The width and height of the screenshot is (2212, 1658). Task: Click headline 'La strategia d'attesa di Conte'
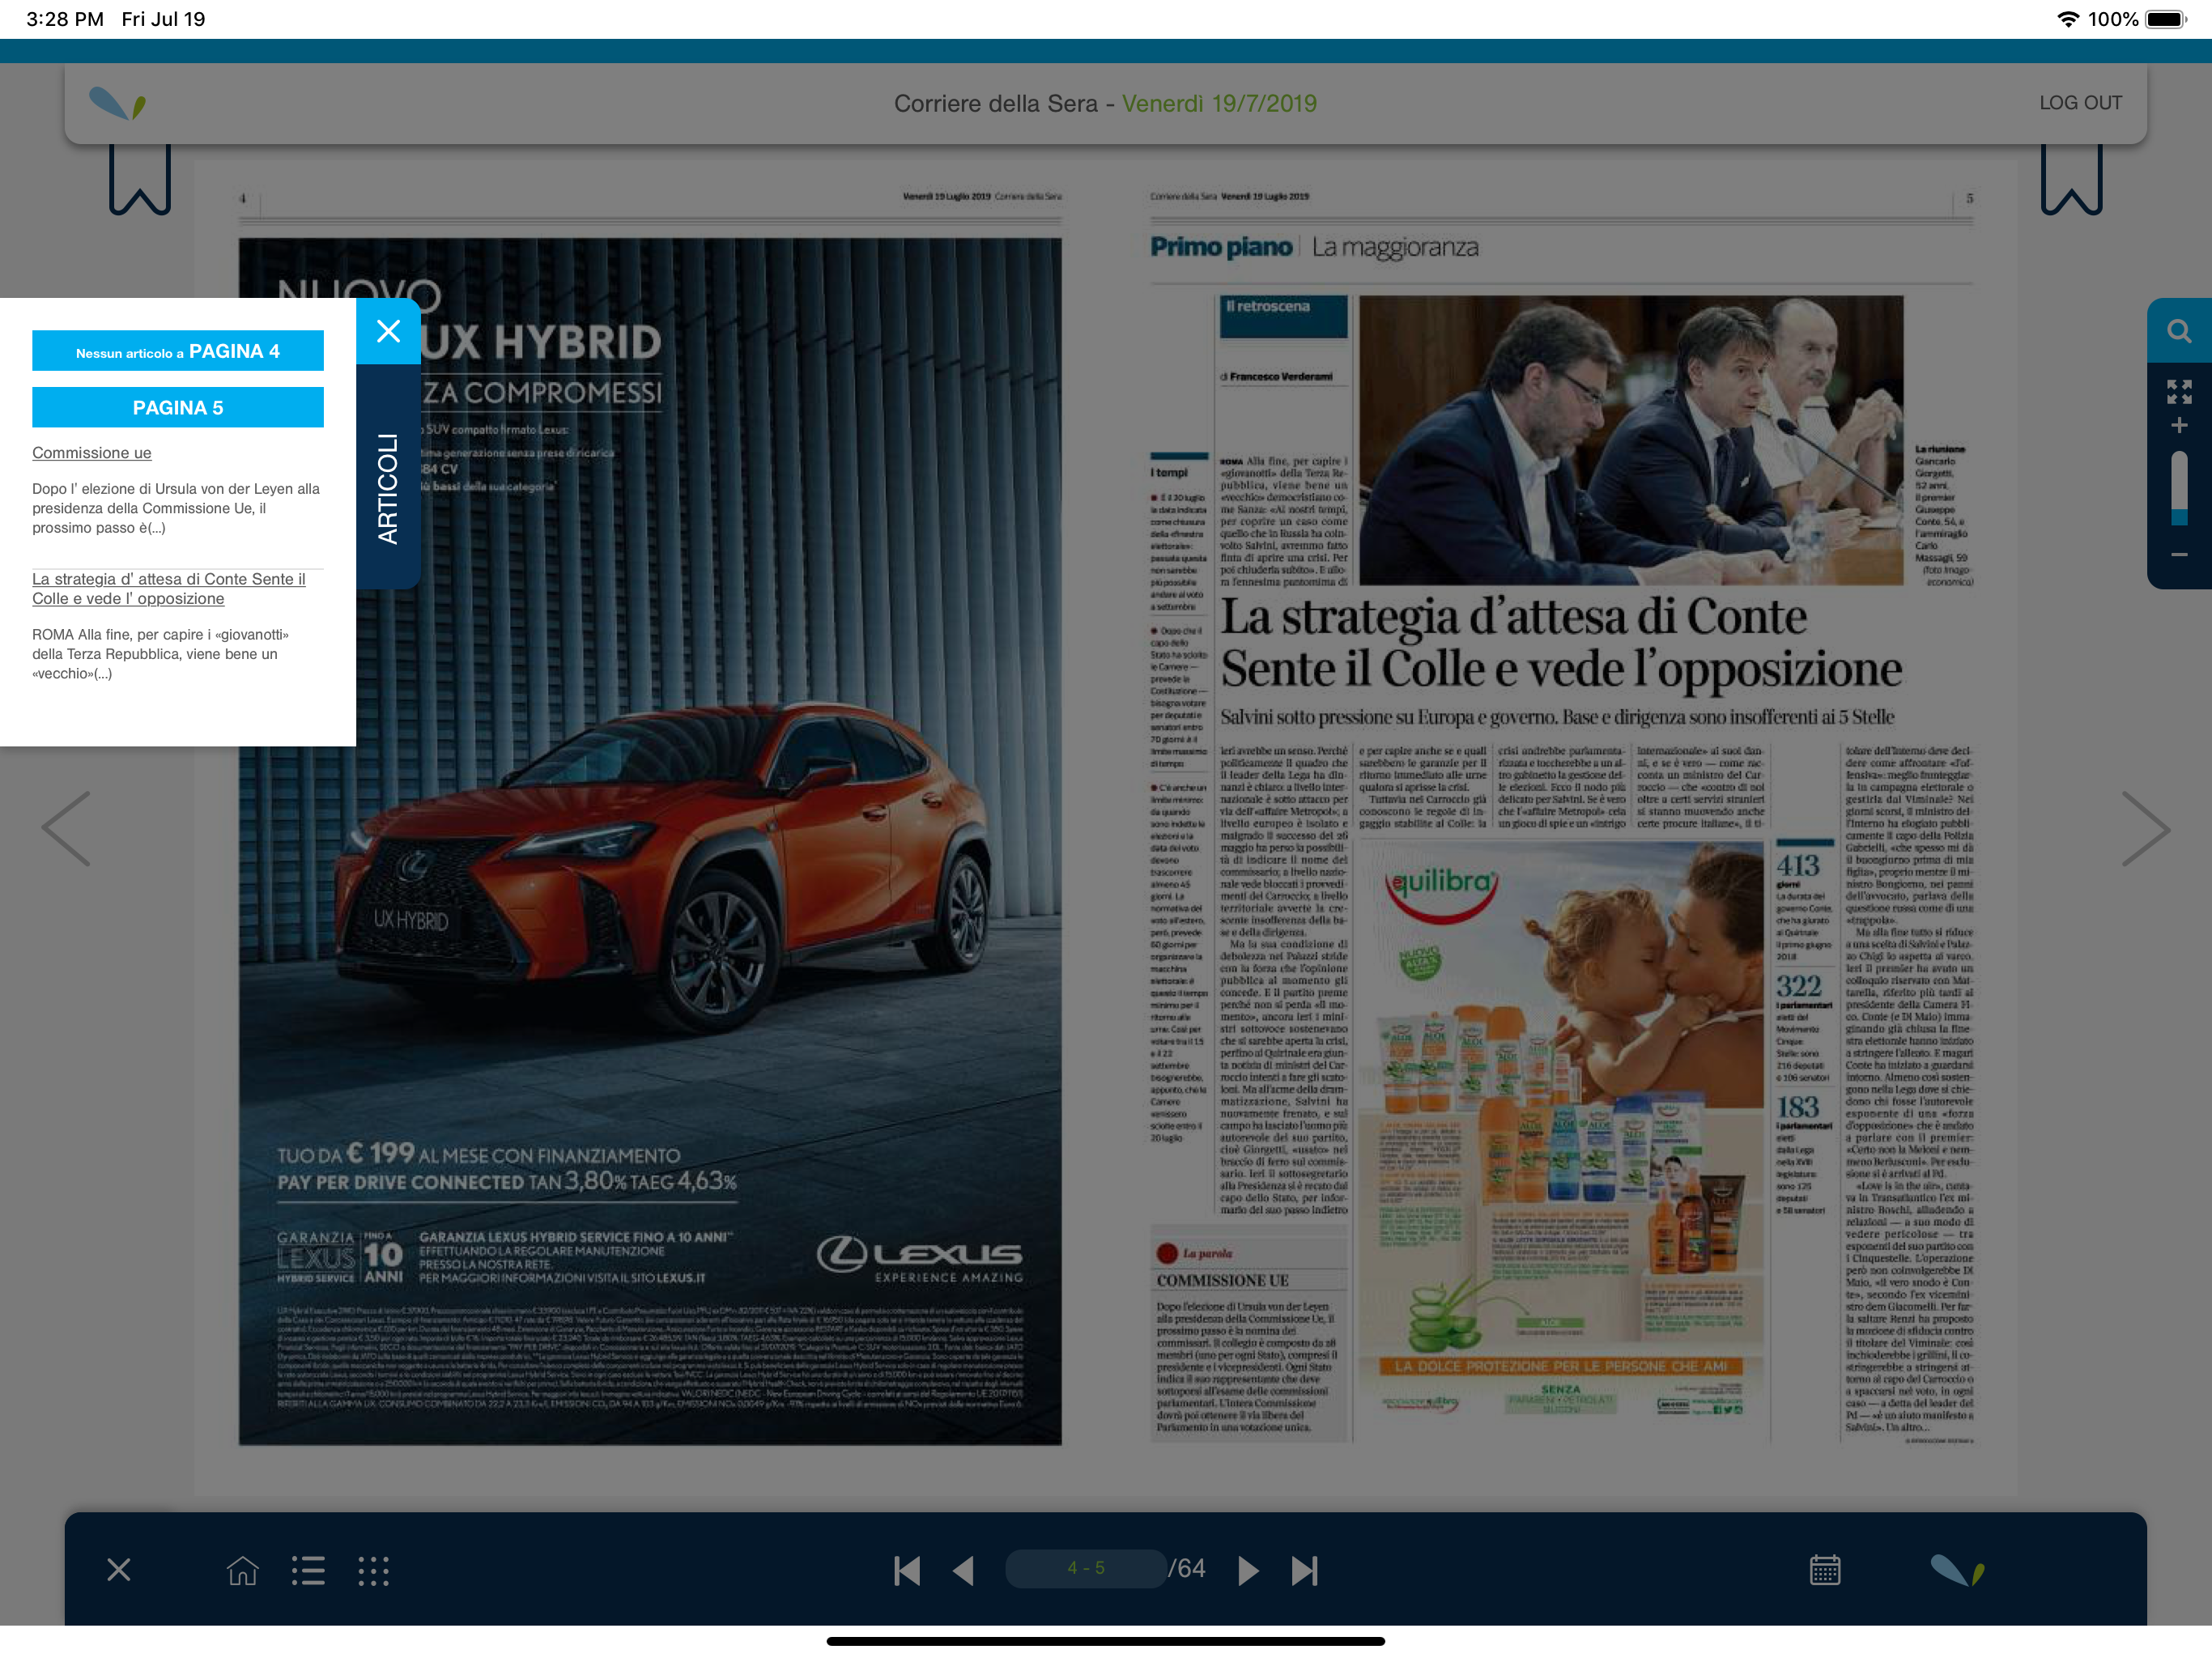(x=1560, y=643)
